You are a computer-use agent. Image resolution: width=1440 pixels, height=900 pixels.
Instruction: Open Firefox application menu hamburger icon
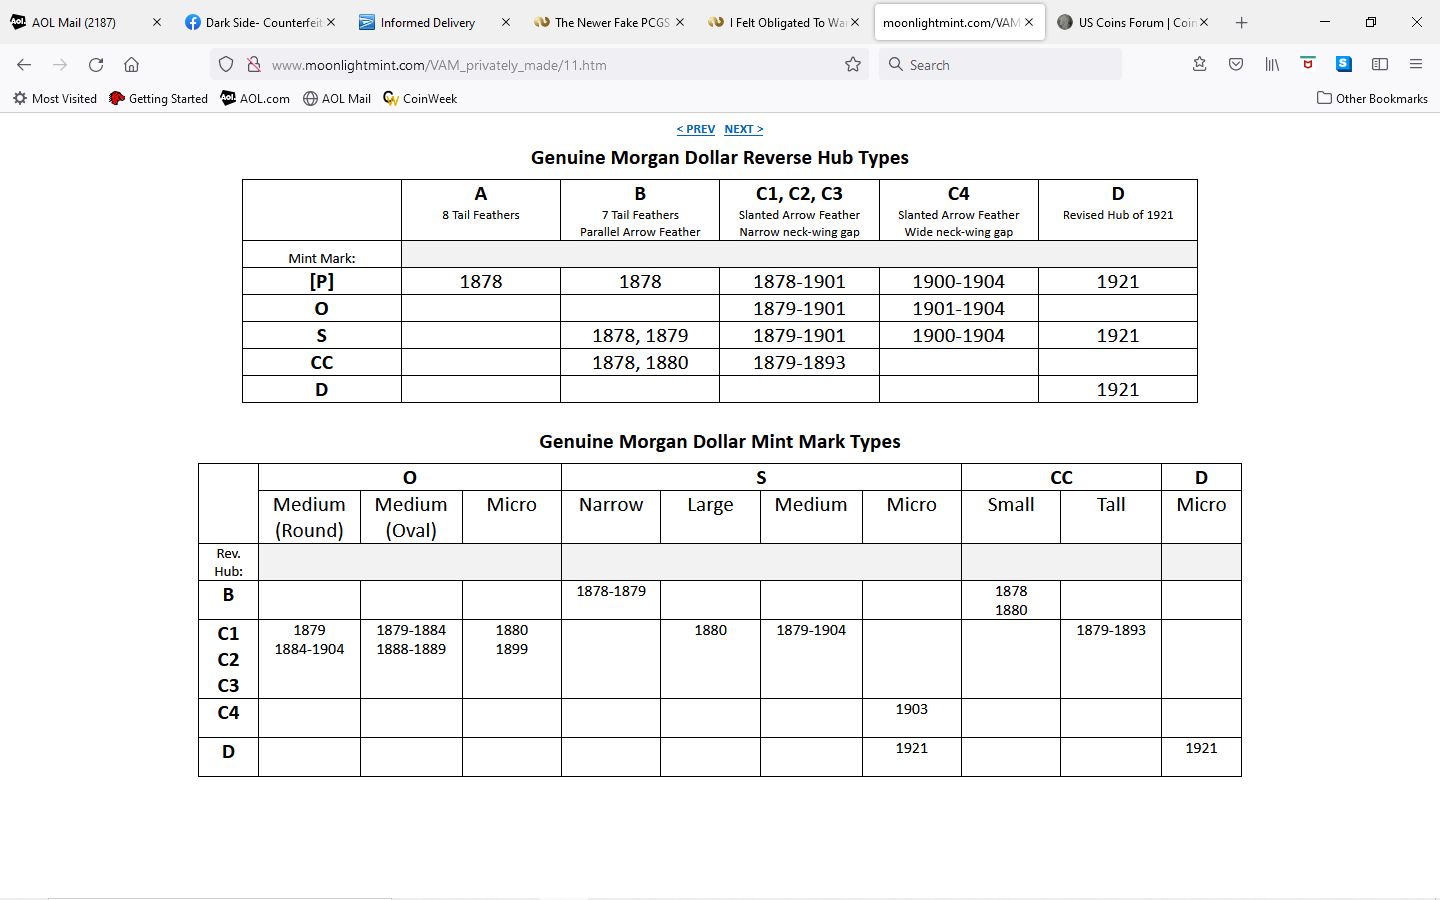tap(1416, 64)
